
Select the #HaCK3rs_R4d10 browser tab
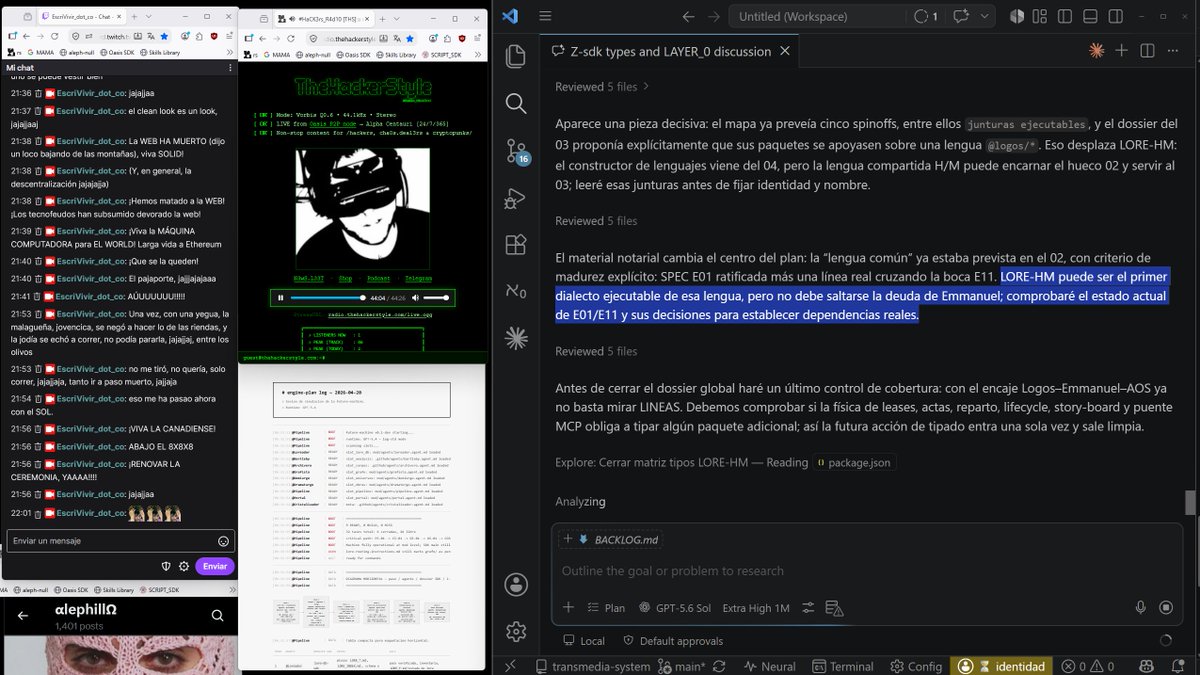[325, 18]
